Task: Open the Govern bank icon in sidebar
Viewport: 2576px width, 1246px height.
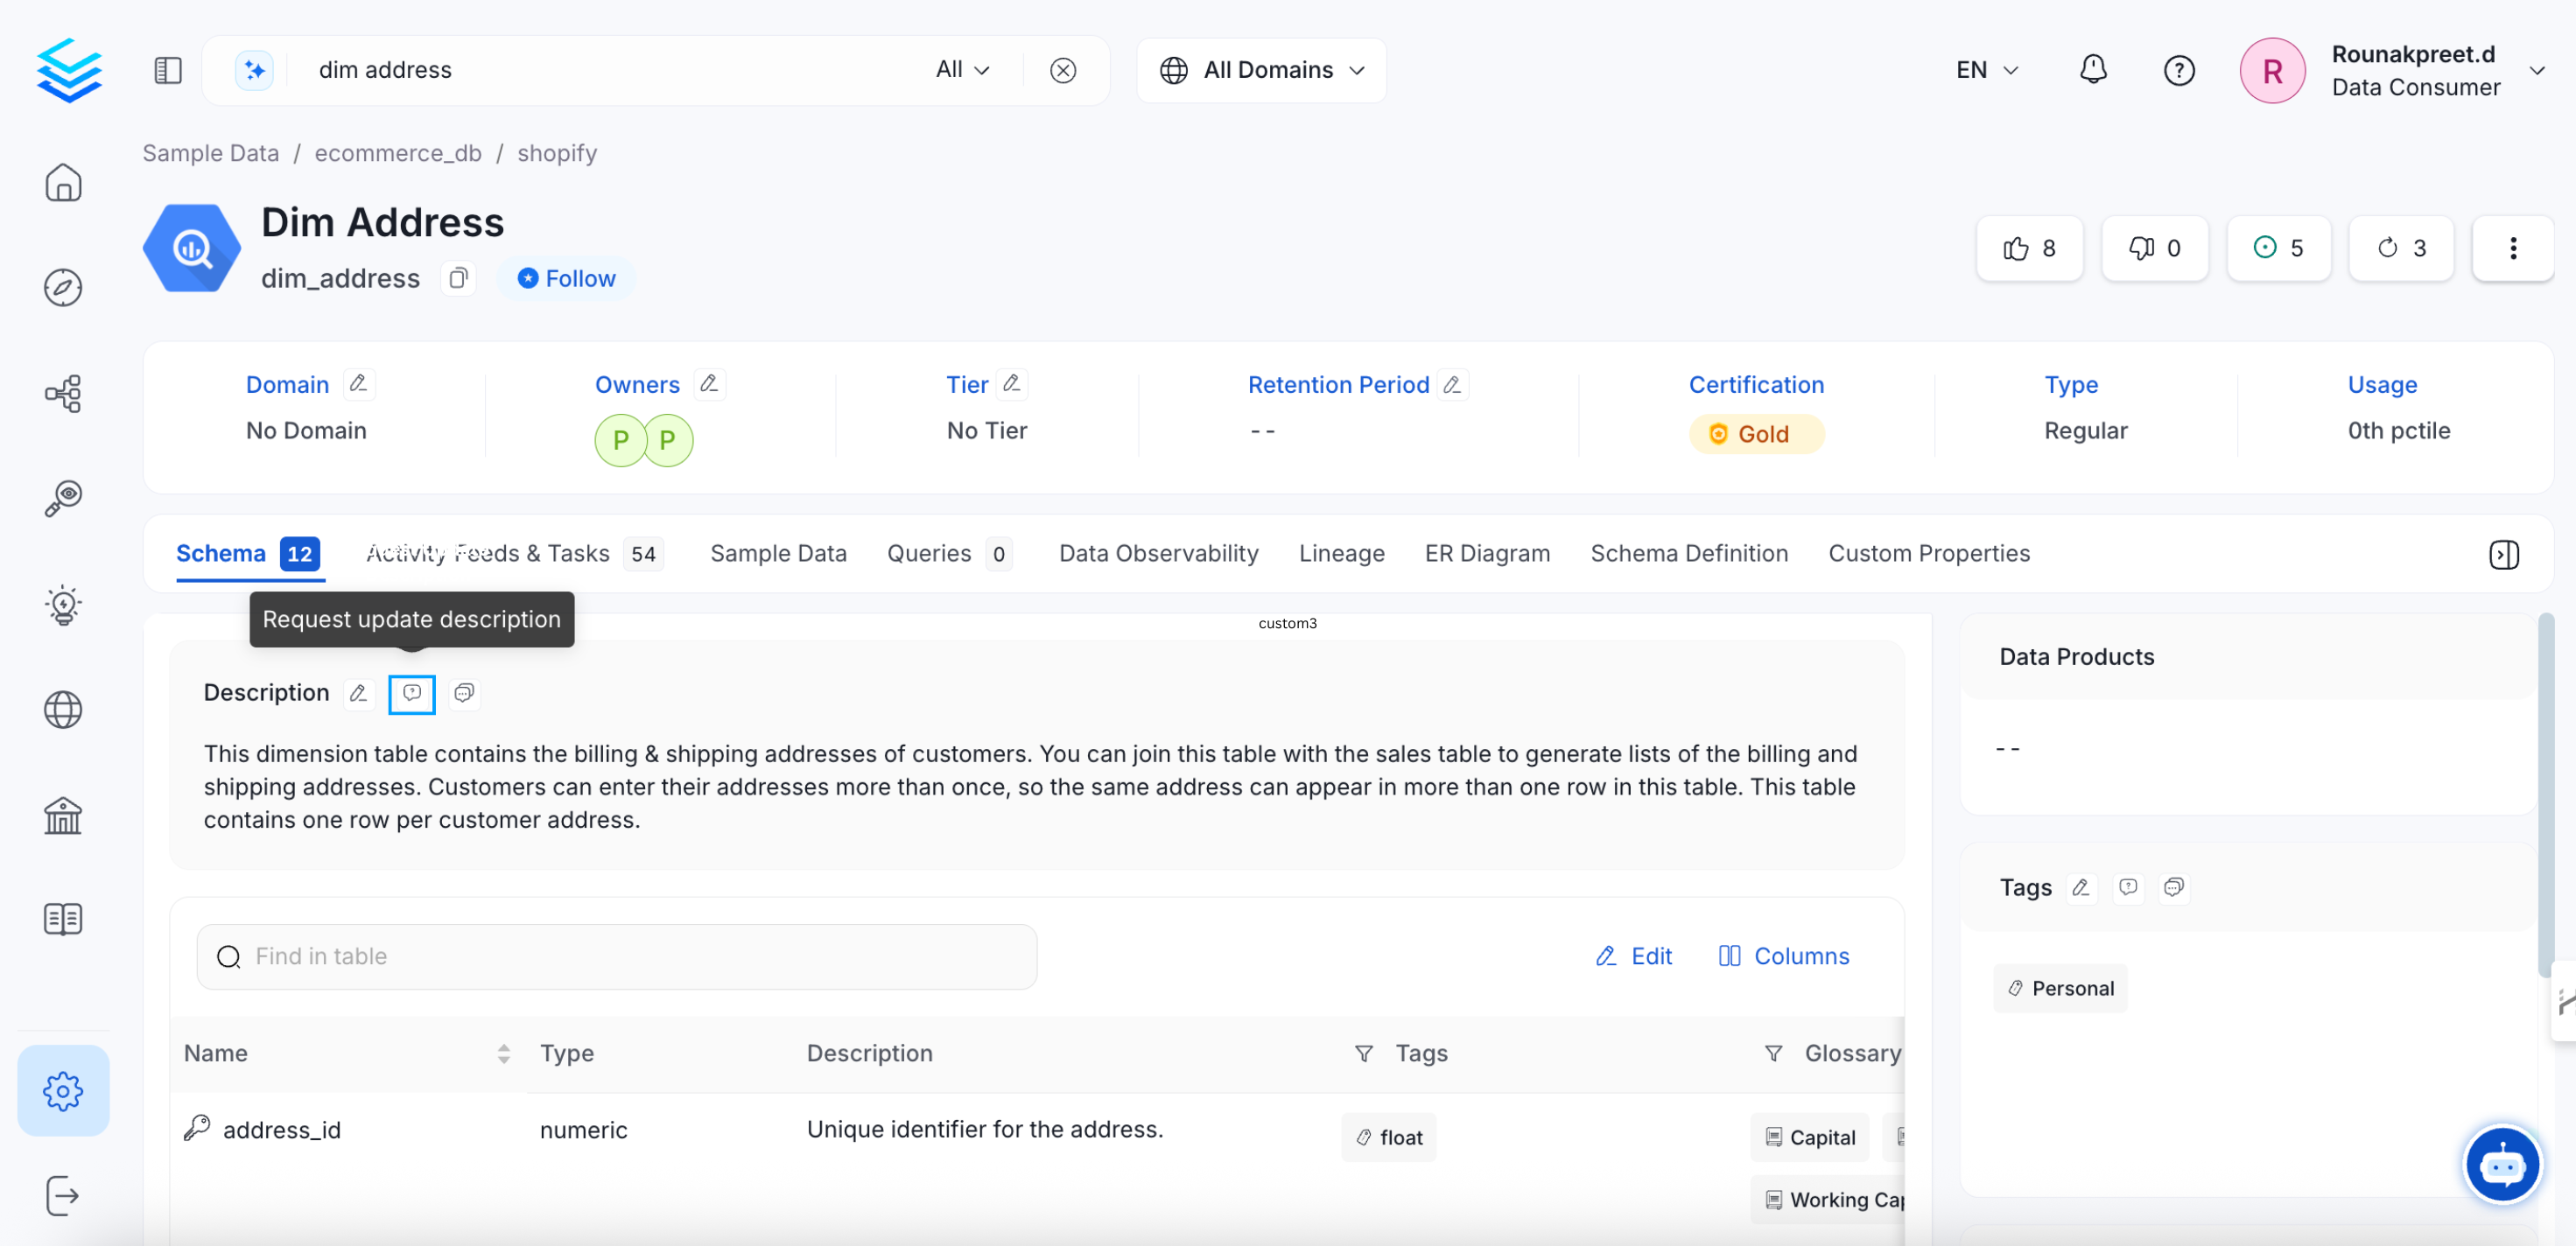Action: tap(63, 815)
